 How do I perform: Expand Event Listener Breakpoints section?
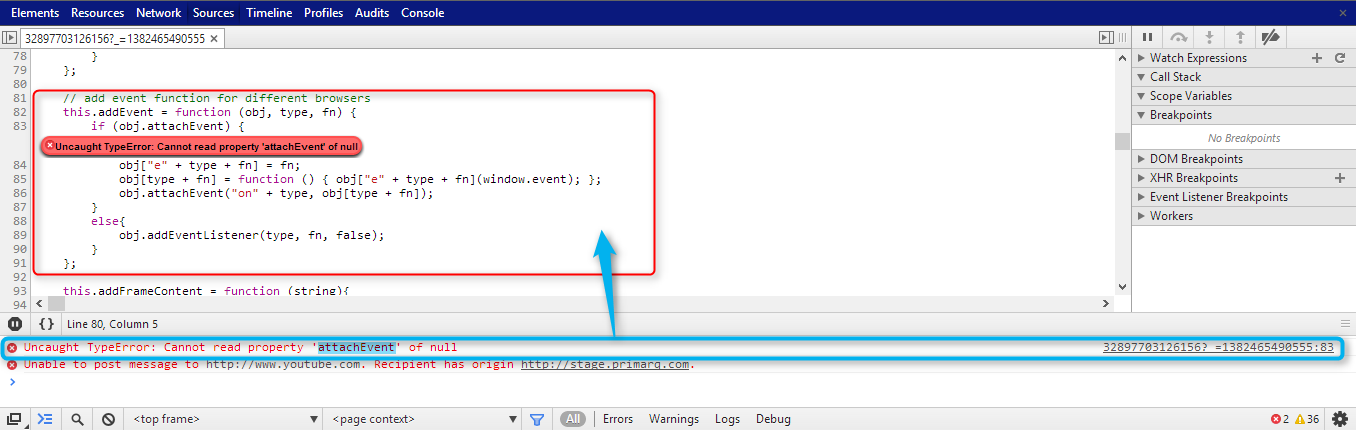point(1218,197)
